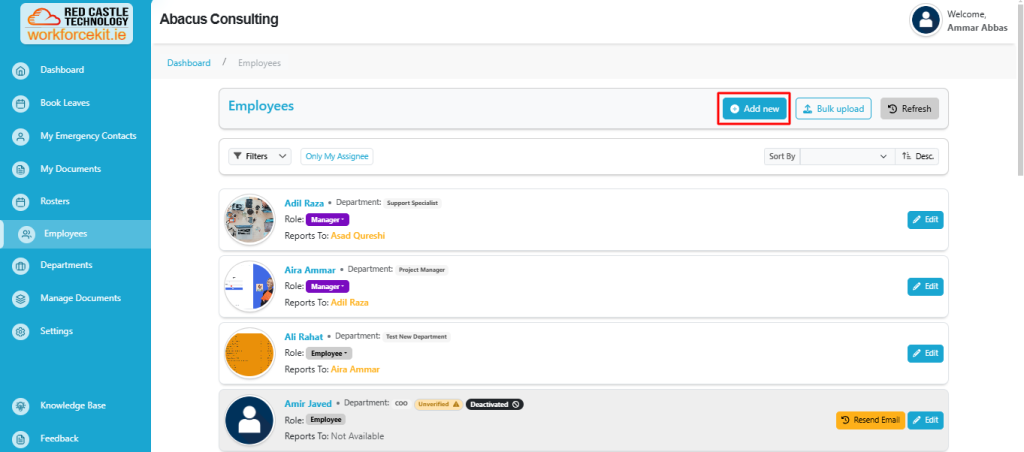Open the Rosters menu item
The height and width of the screenshot is (452, 1024).
(54, 201)
